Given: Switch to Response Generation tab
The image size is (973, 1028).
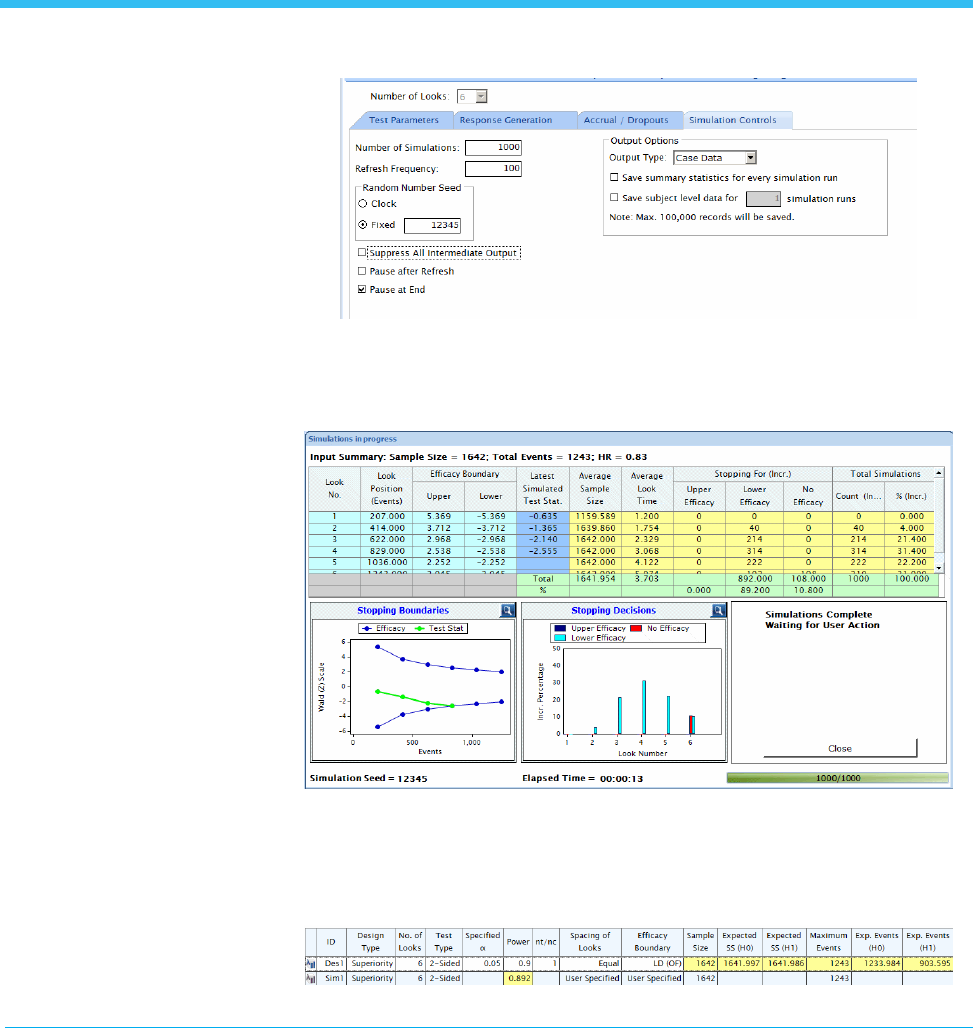Looking at the screenshot, I should 506,120.
